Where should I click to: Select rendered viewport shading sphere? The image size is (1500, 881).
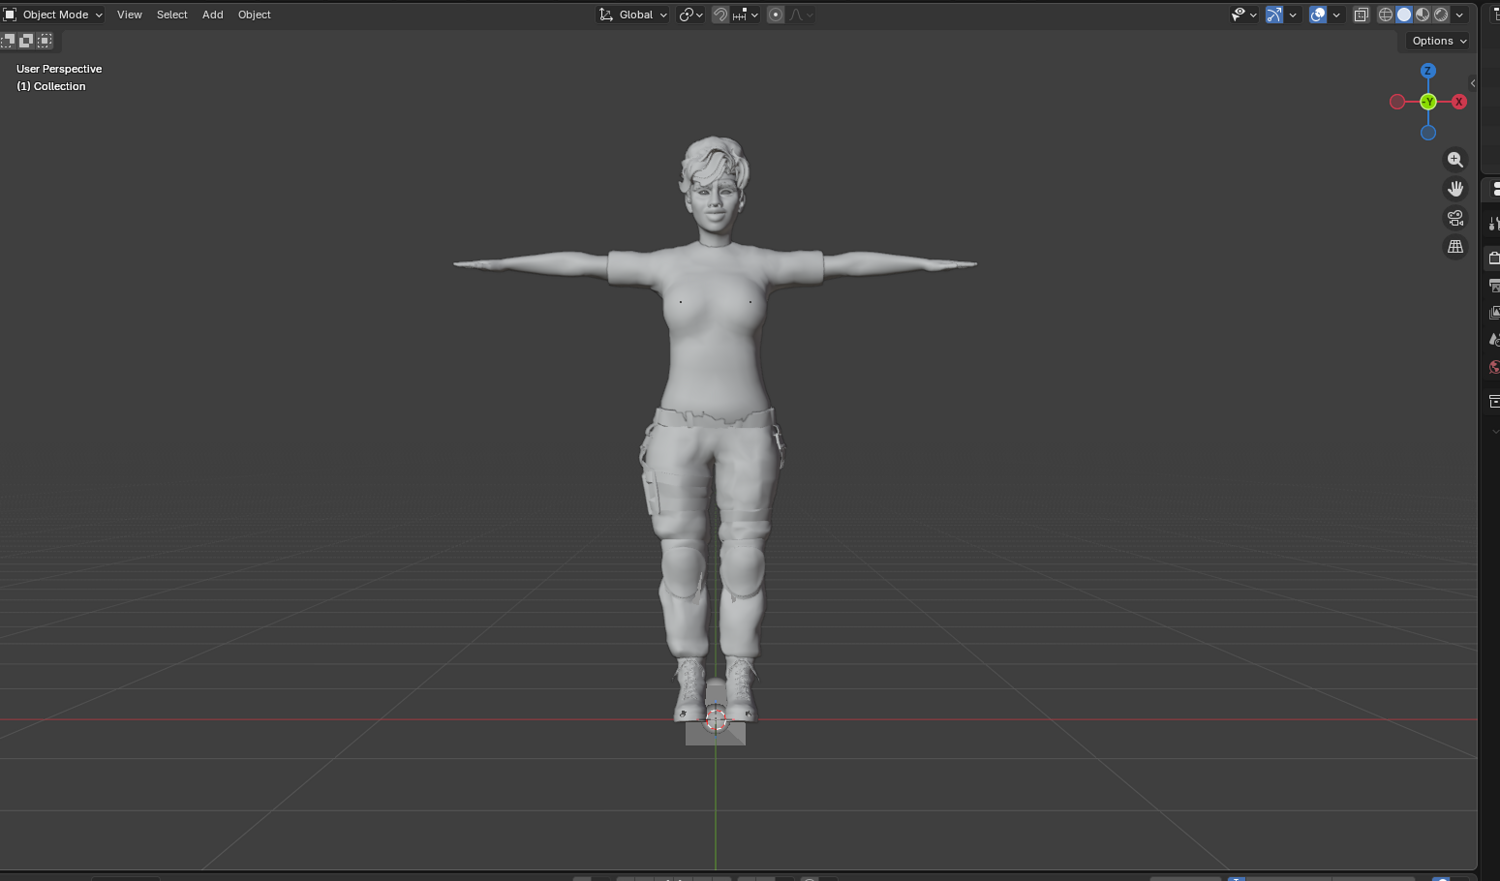(1441, 15)
